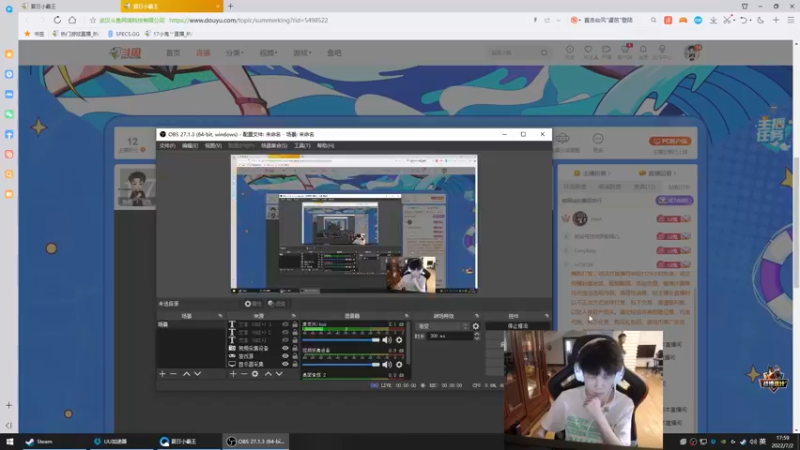
Task: Add a new scene with the plus icon
Action: [162, 374]
